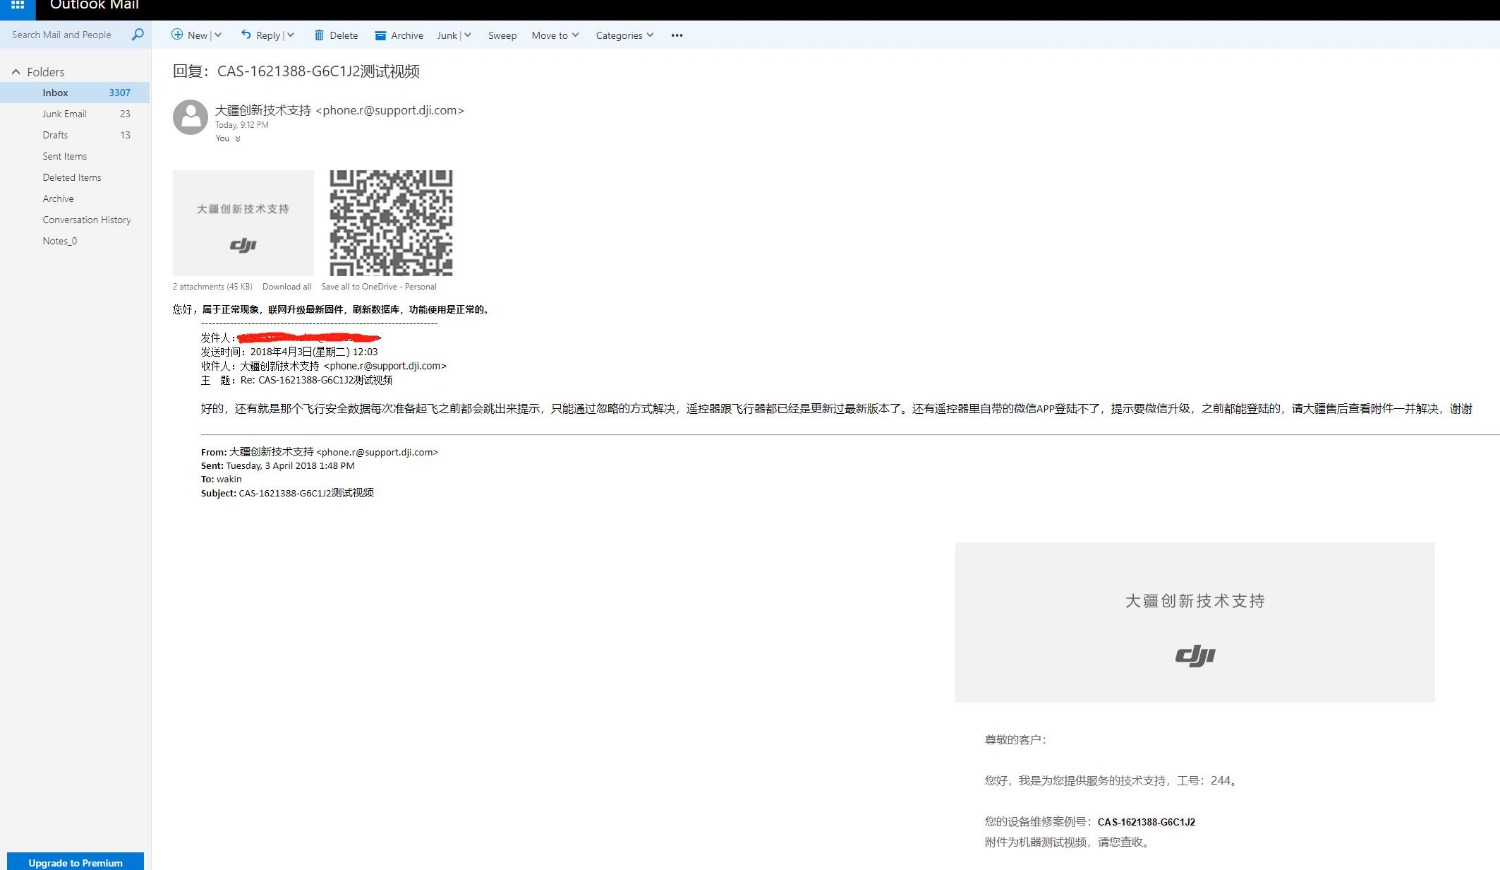Open the Categories dropdown
This screenshot has height=870, width=1500.
[625, 35]
